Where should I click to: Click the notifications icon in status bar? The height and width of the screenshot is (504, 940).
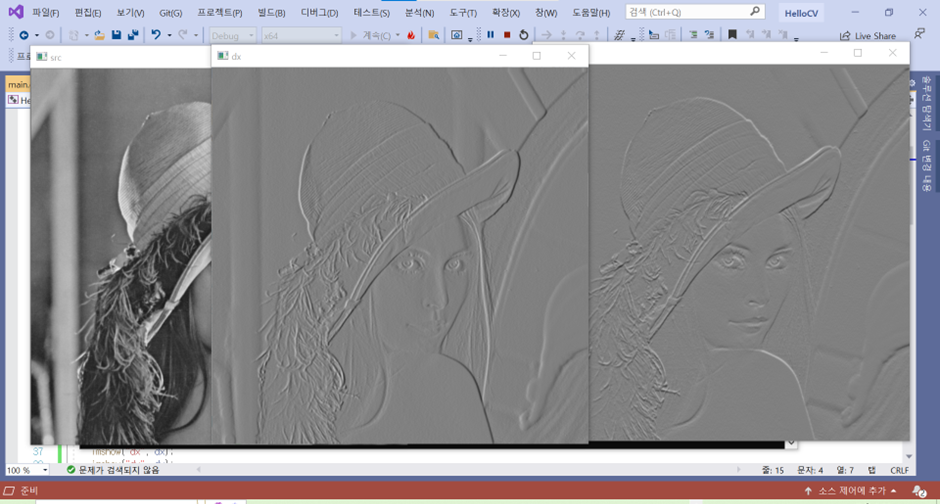click(x=919, y=491)
